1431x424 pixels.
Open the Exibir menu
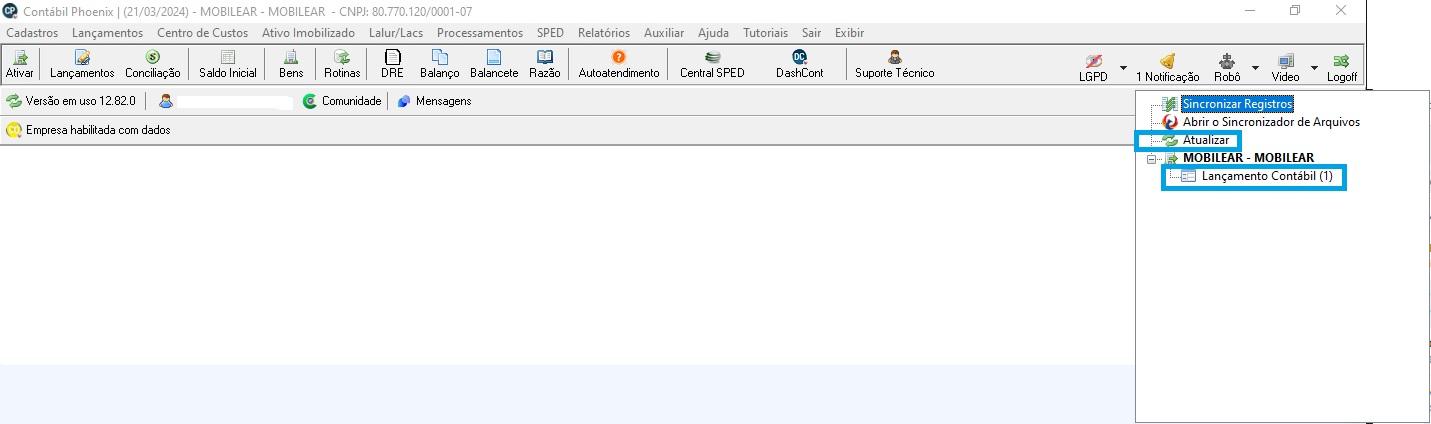[x=849, y=33]
